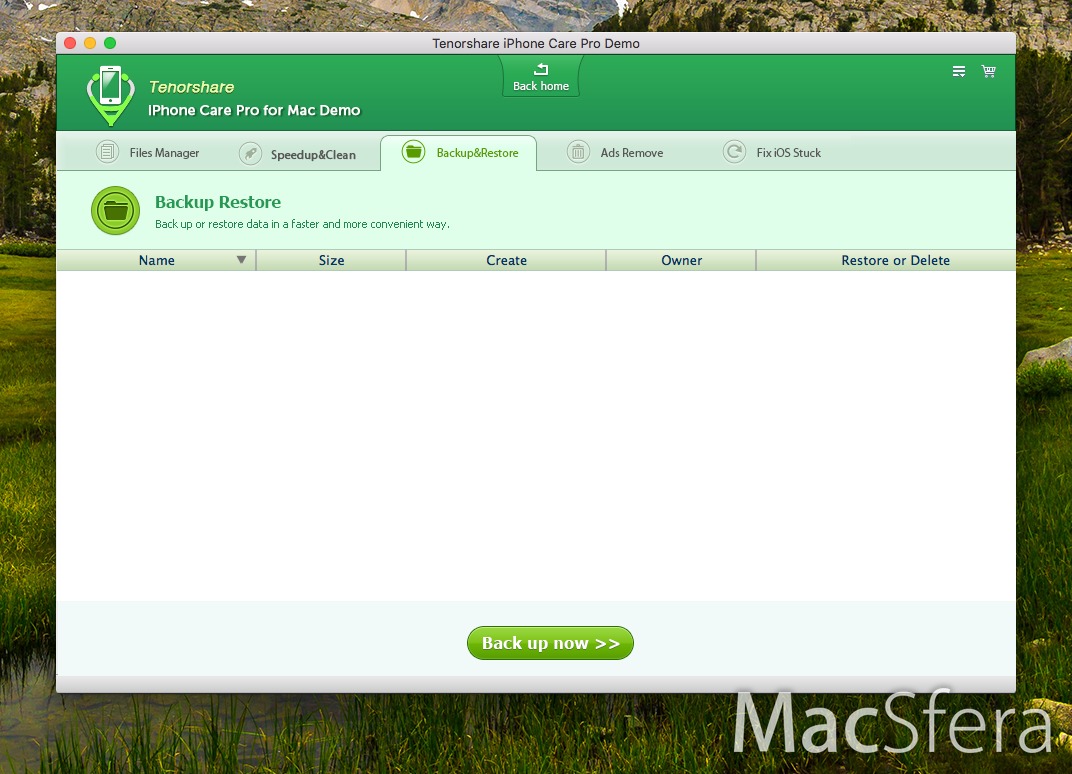Click the Fix iOS Stuck refresh icon
Viewport: 1072px width, 774px height.
click(734, 152)
